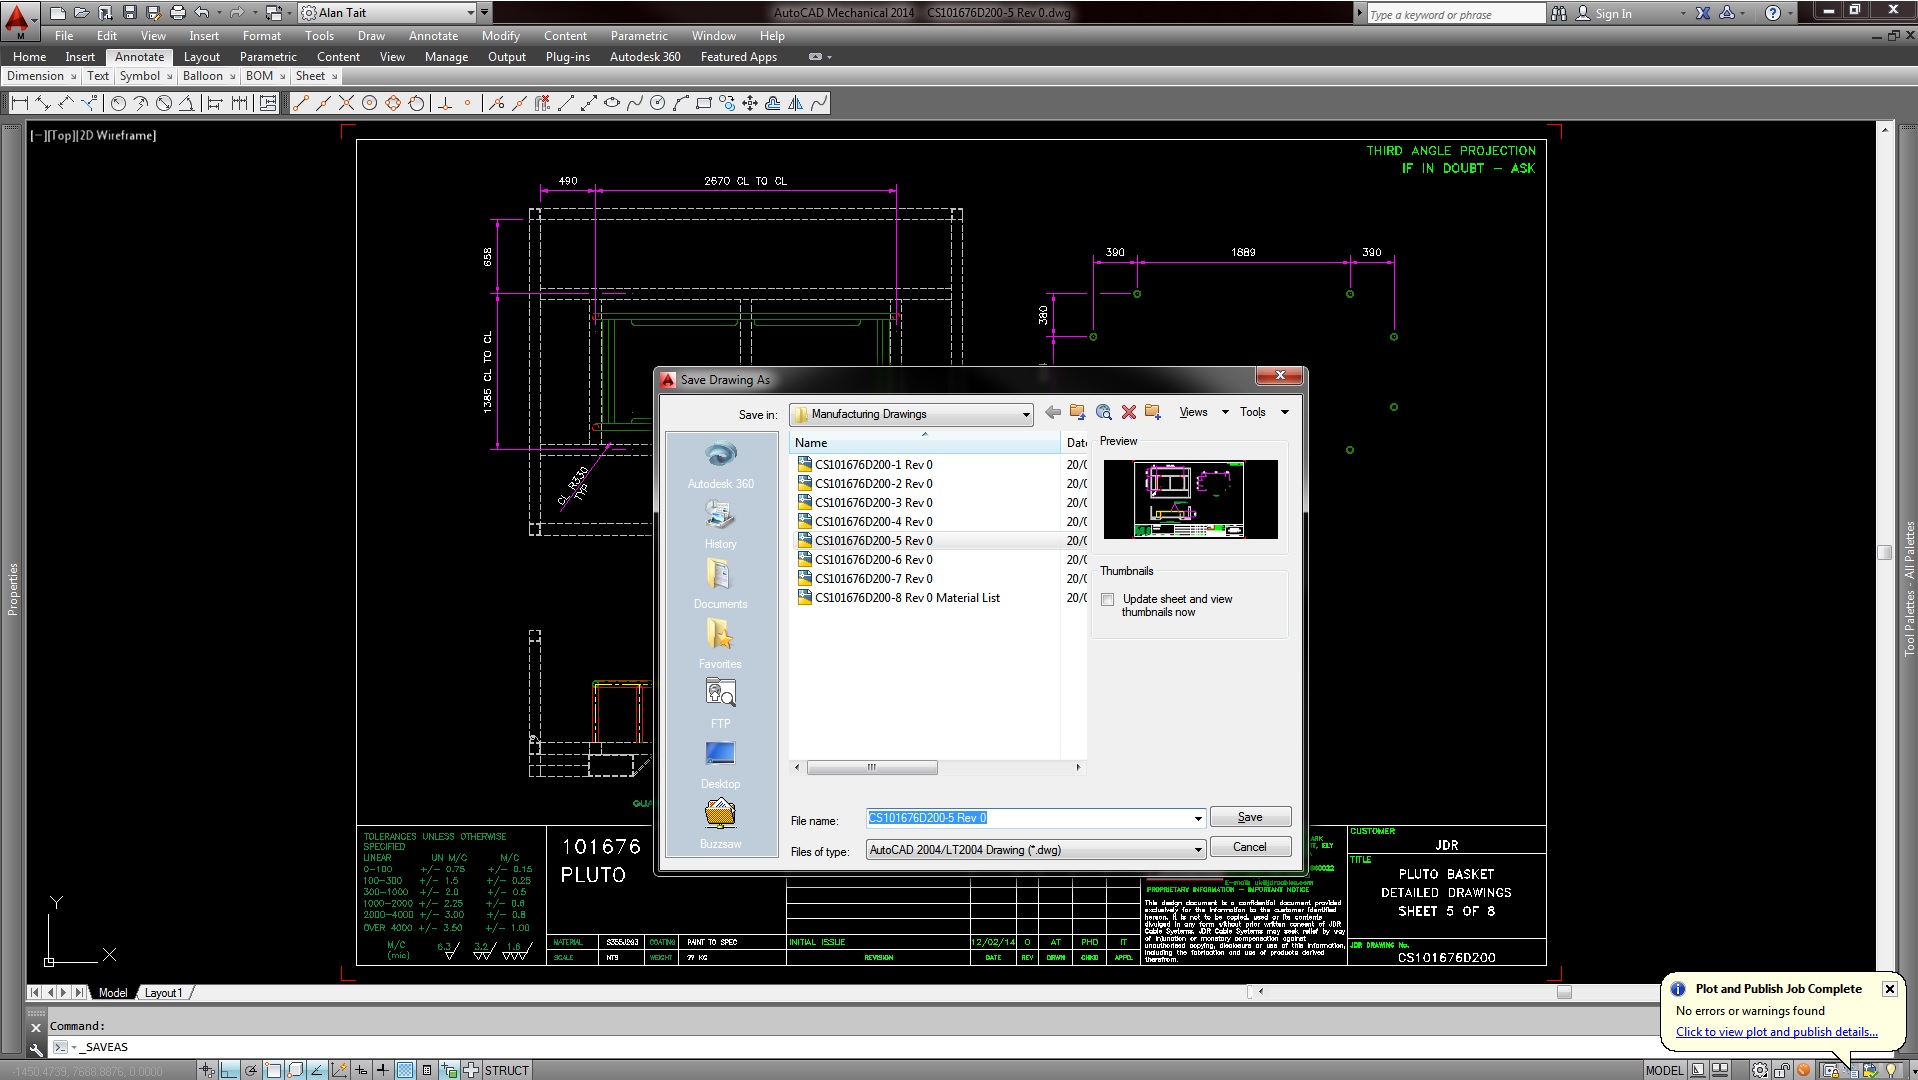
Task: Select the Linear Dimension tool
Action: pyautogui.click(x=20, y=102)
